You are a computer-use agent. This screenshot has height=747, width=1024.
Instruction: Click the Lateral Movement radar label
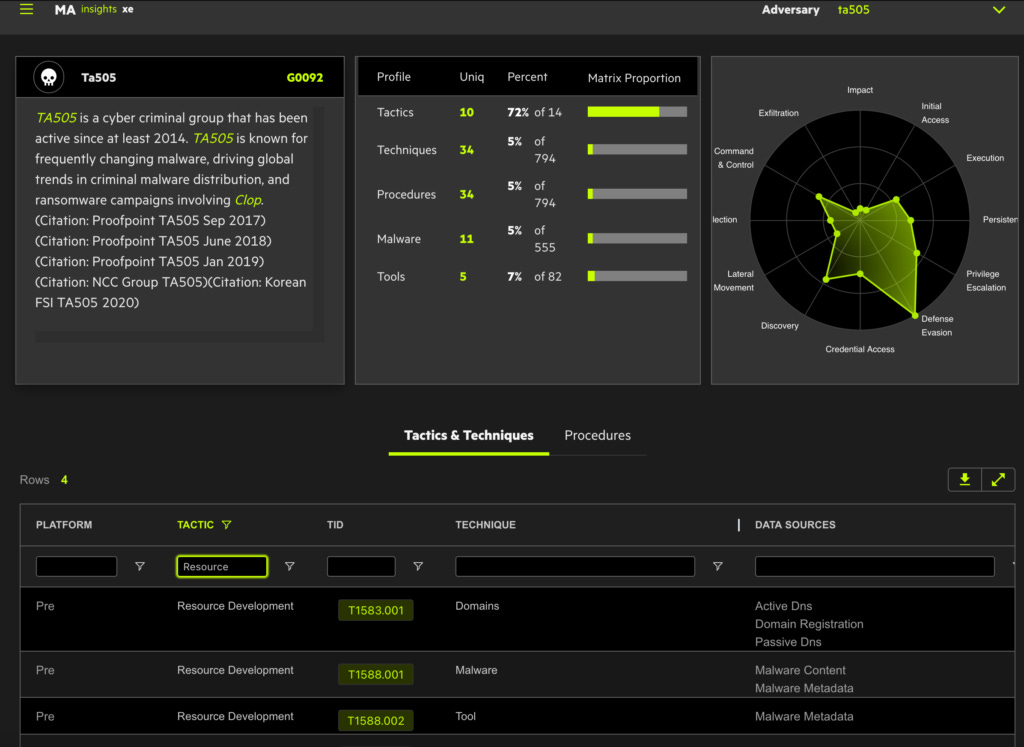point(733,281)
